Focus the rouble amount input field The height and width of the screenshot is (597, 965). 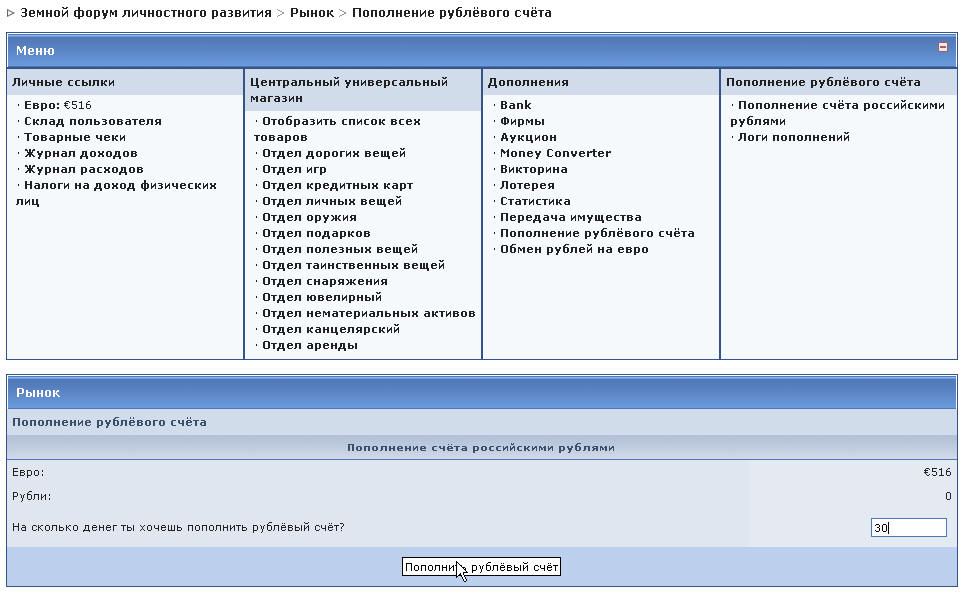(x=907, y=528)
